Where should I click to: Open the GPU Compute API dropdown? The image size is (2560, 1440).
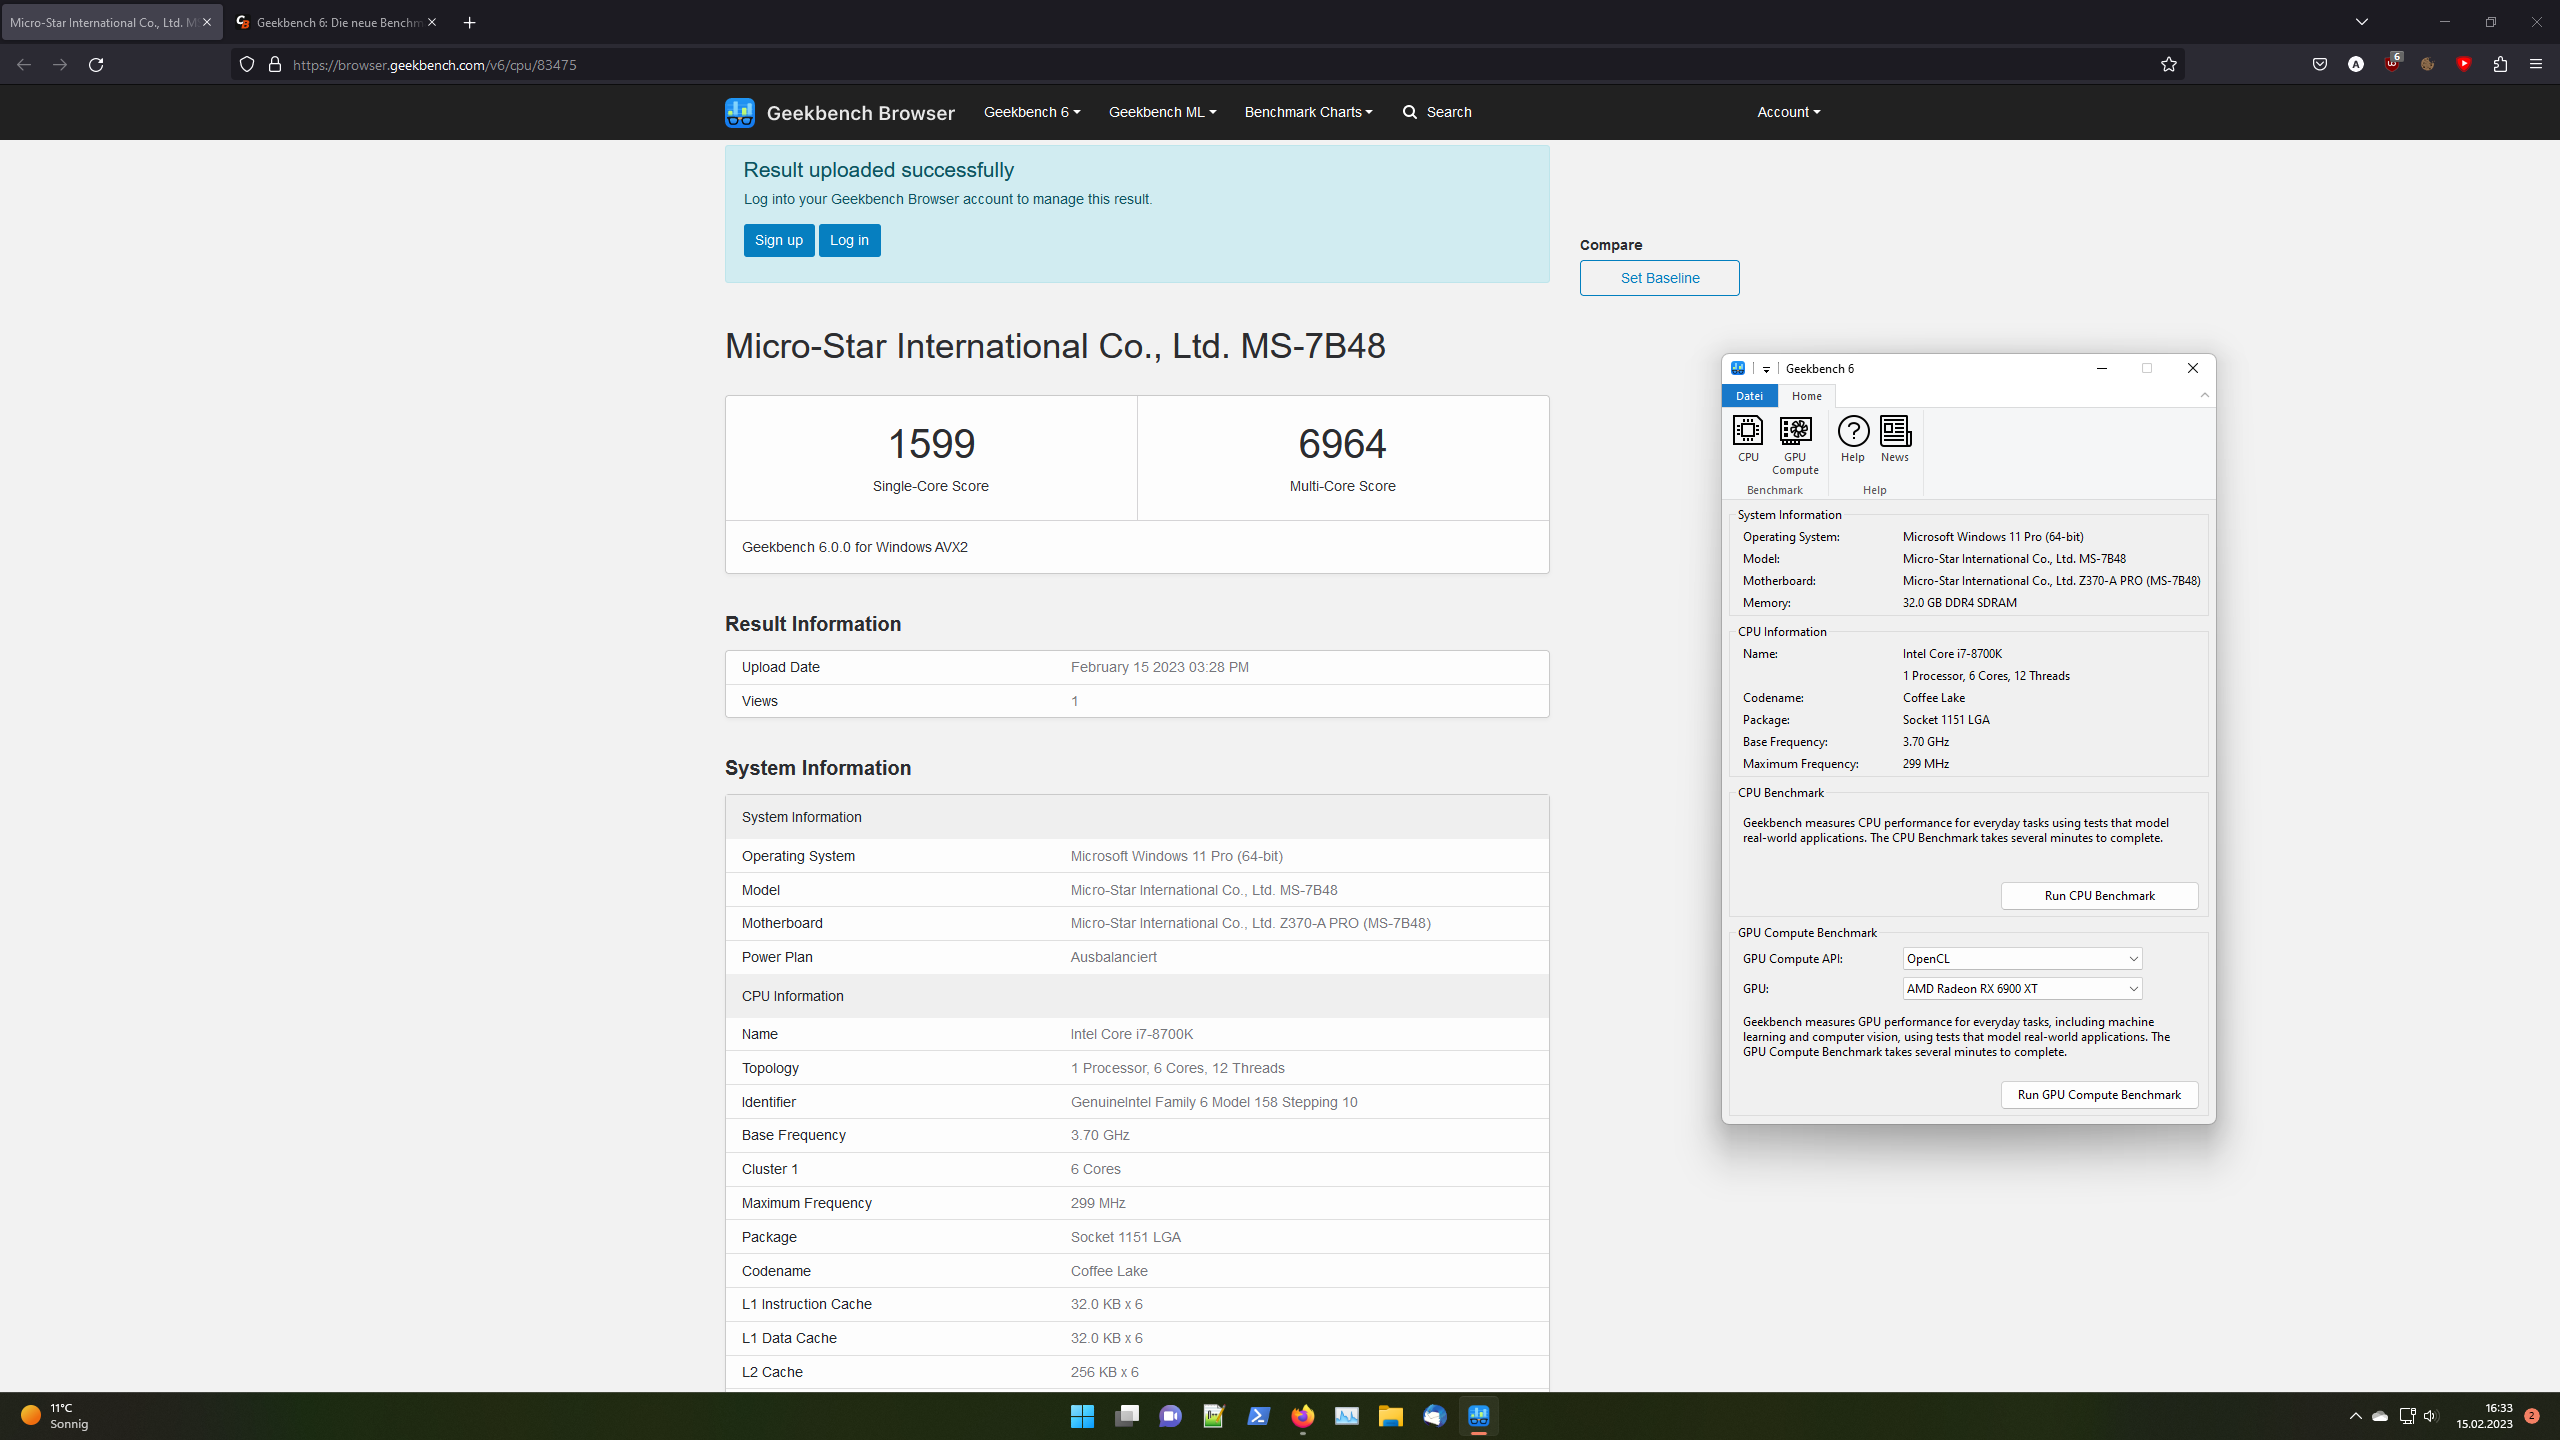click(2021, 958)
